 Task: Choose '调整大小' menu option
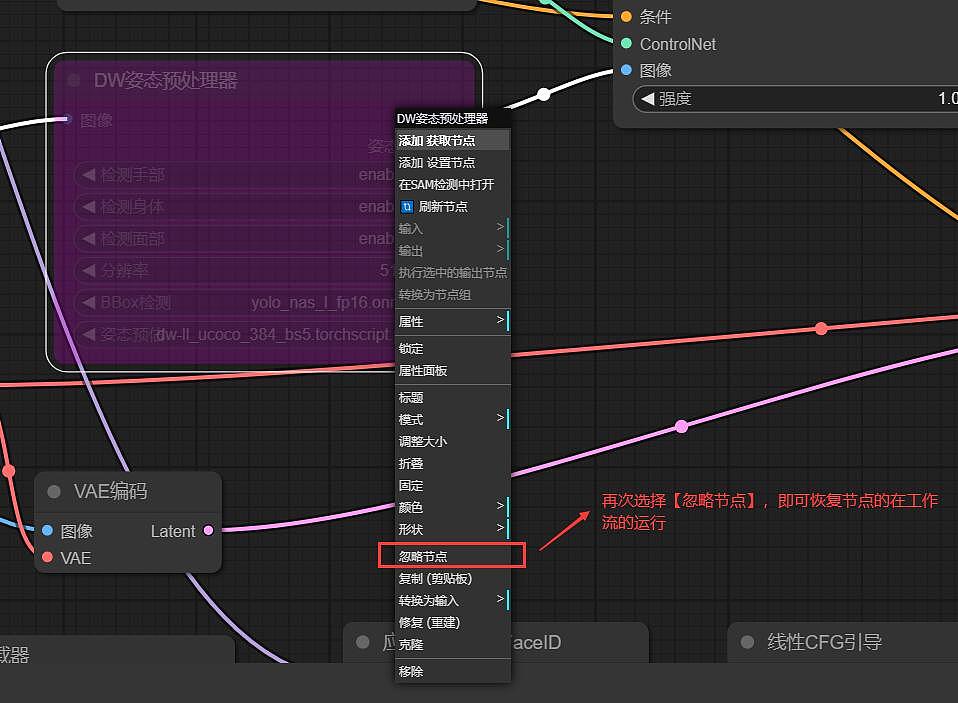[x=452, y=441]
